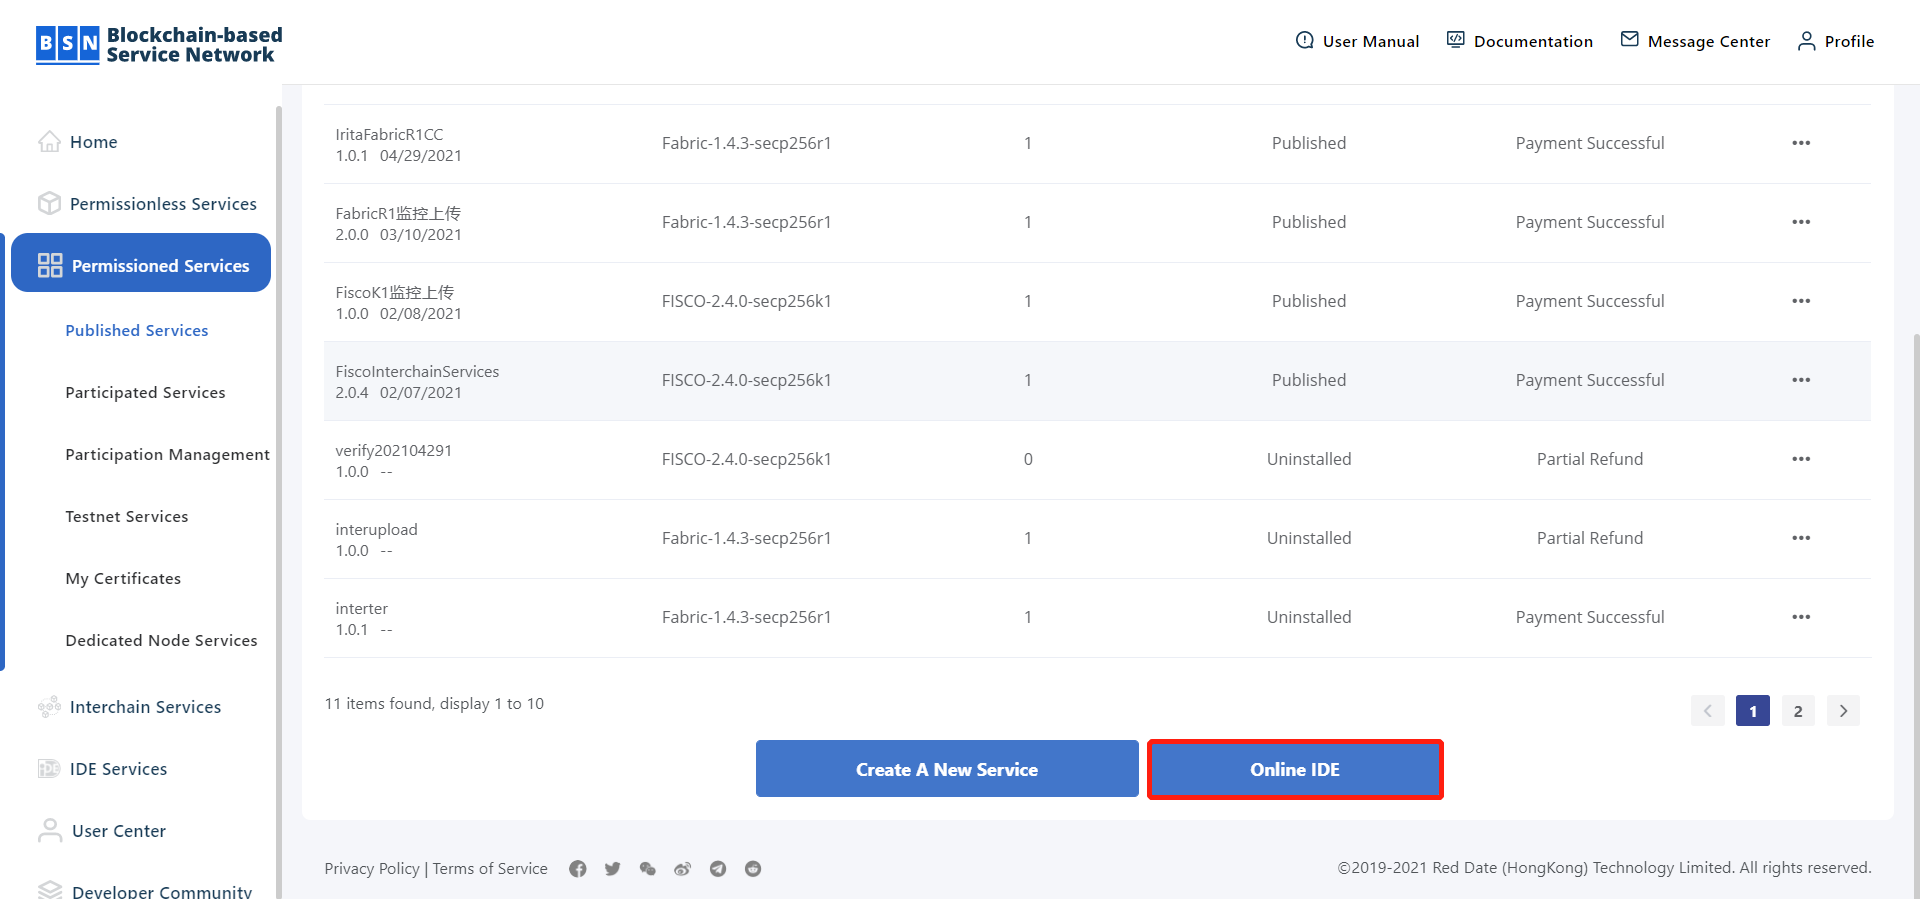Screen dimensions: 1920x899
Task: Click Published status for IritaFabricR1CC
Action: [1309, 143]
